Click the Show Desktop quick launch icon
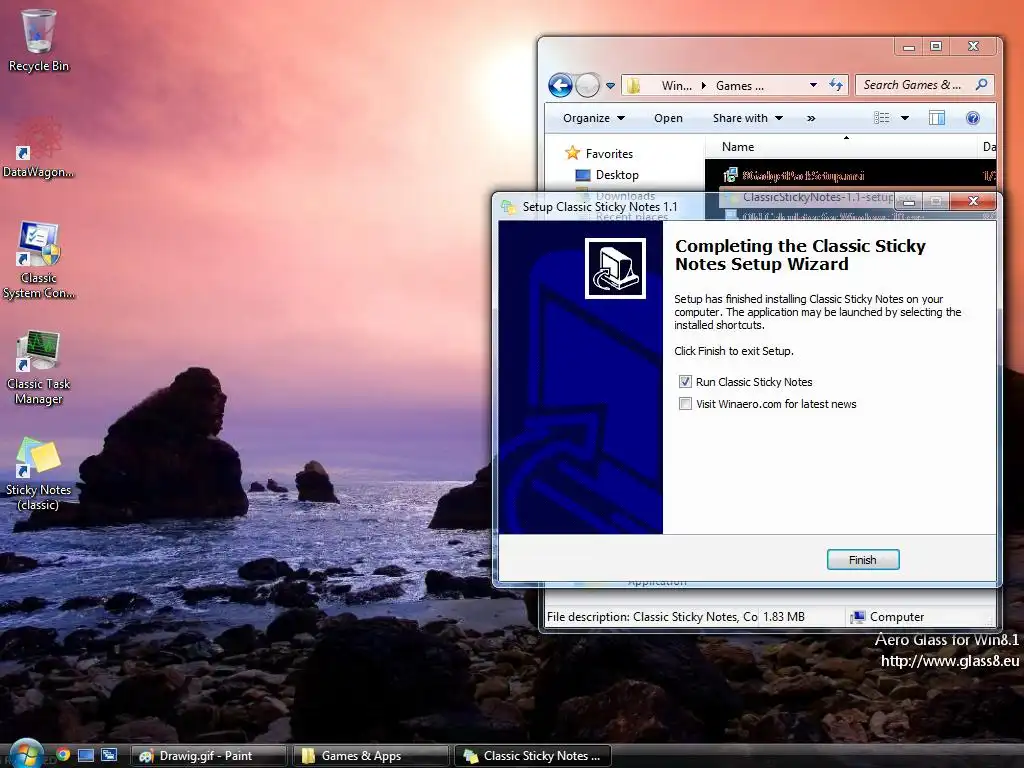Image resolution: width=1024 pixels, height=768 pixels. (x=86, y=755)
